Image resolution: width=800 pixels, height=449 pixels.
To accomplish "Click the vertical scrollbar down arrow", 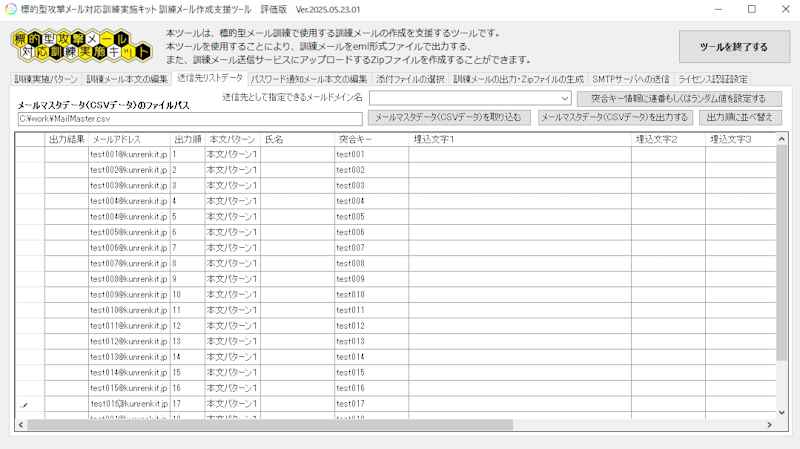I will click(781, 412).
